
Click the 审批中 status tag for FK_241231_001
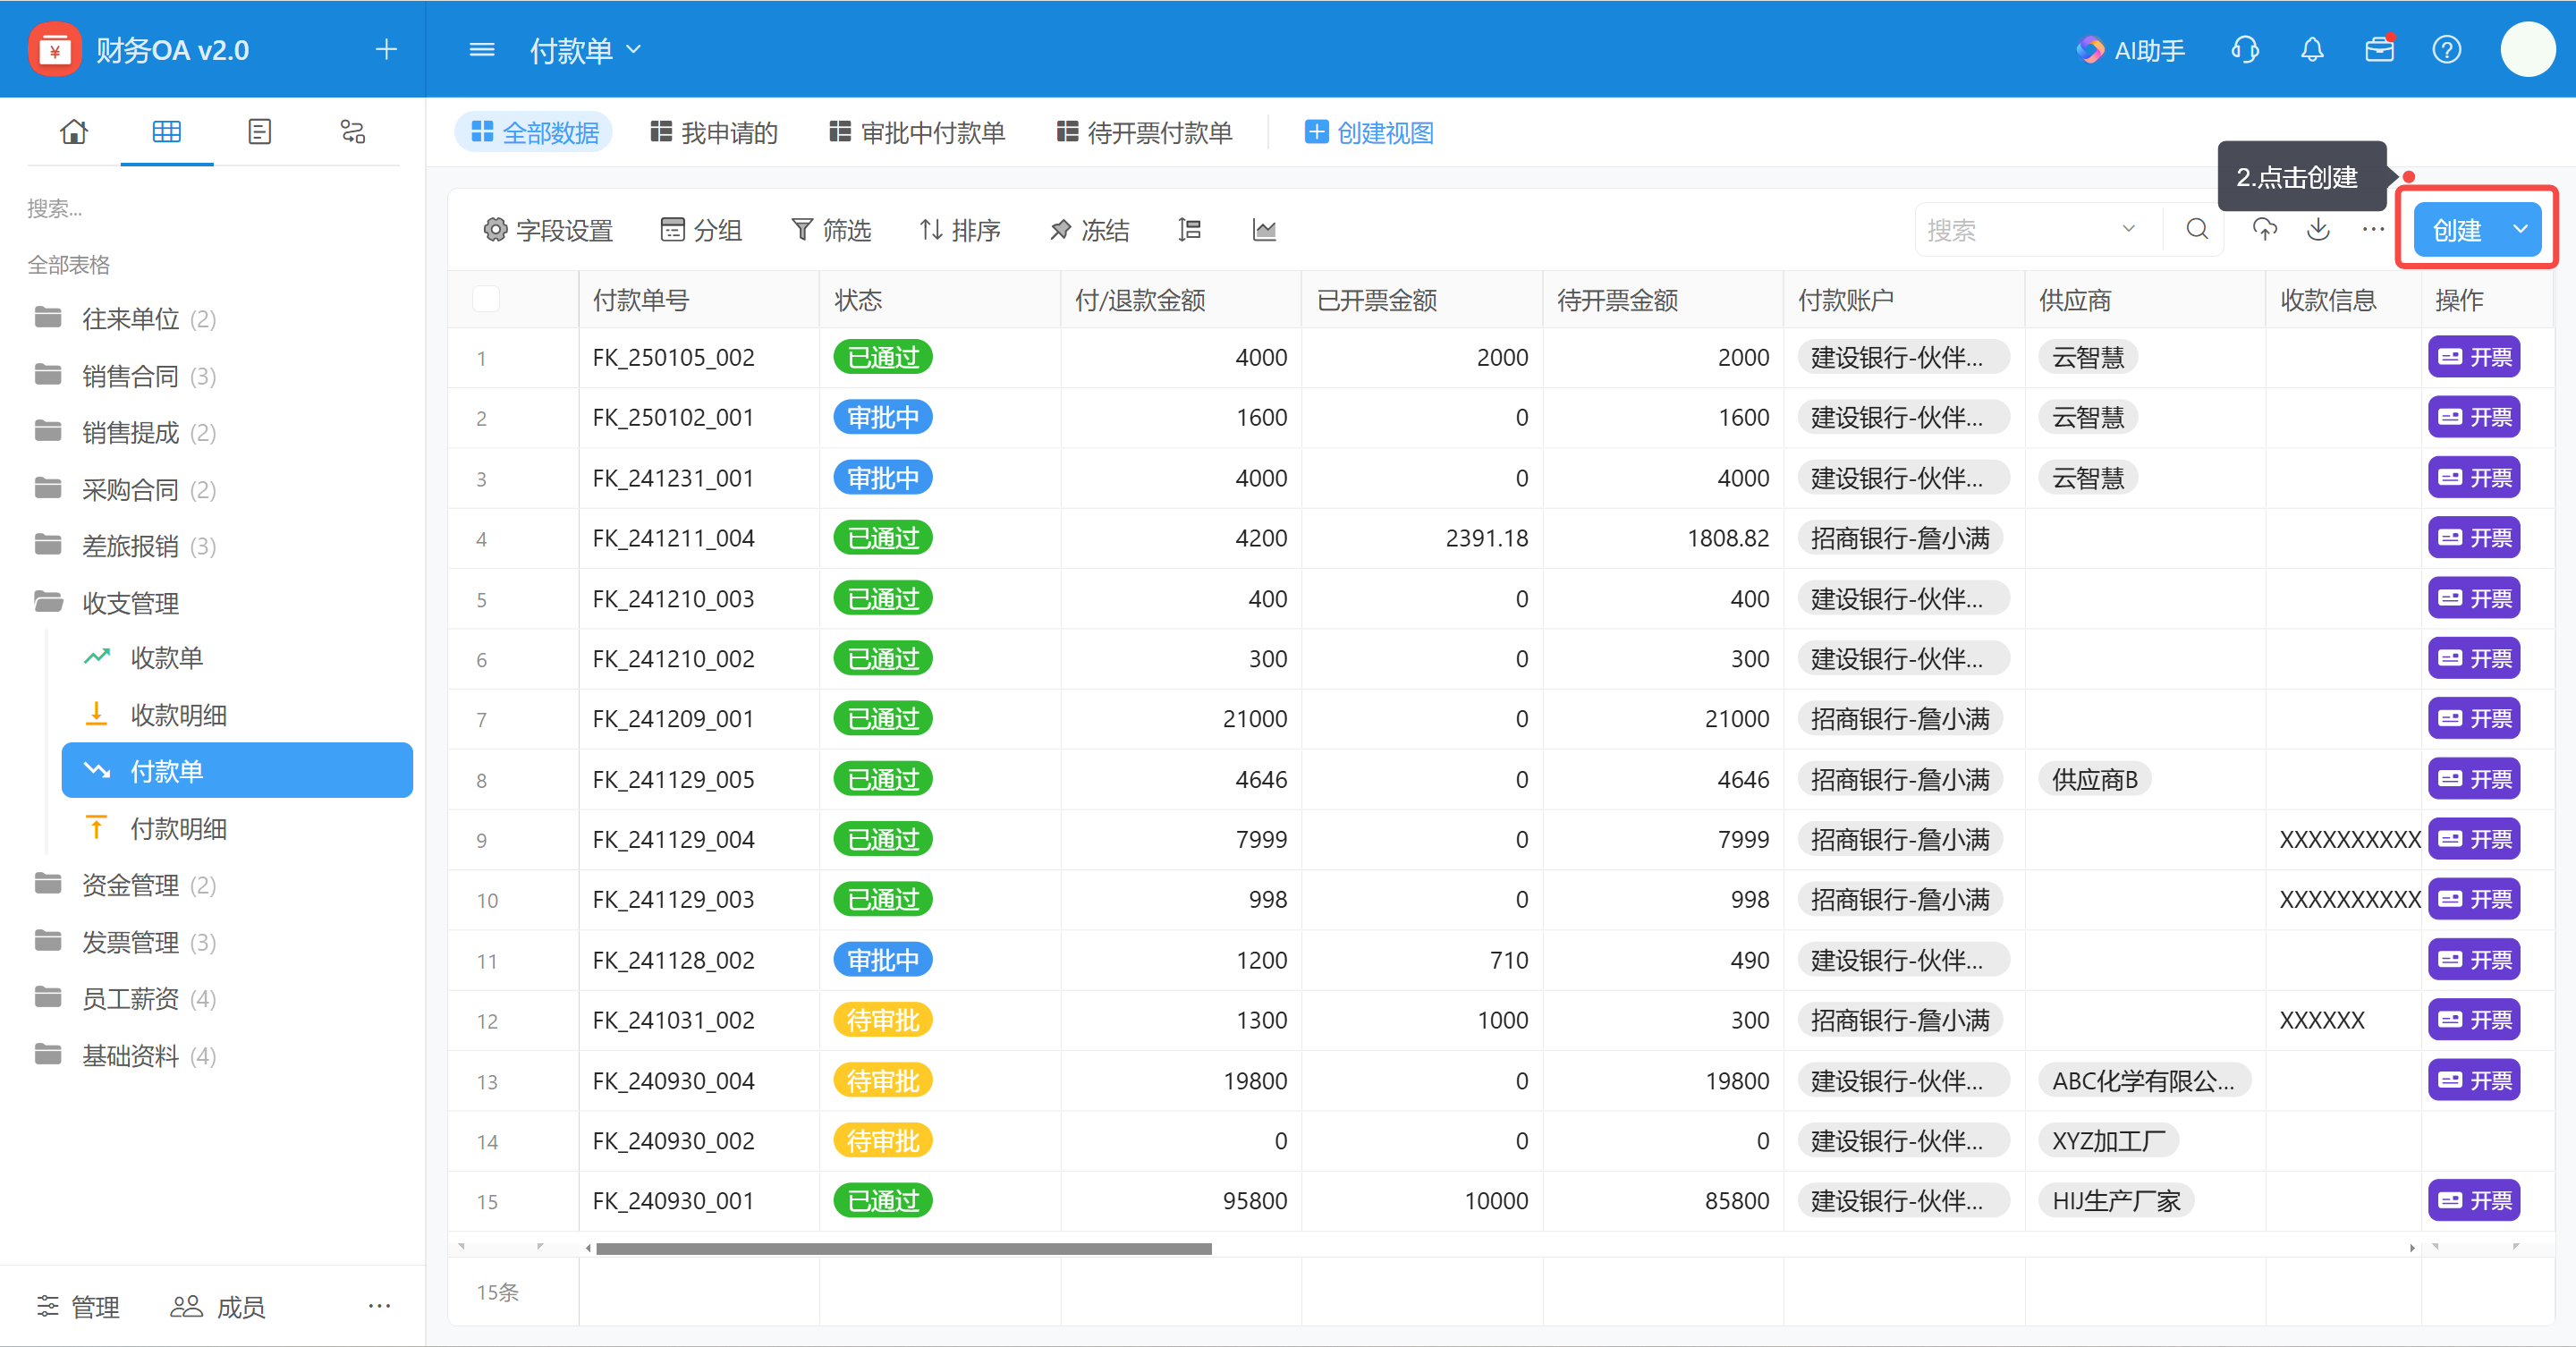[883, 478]
